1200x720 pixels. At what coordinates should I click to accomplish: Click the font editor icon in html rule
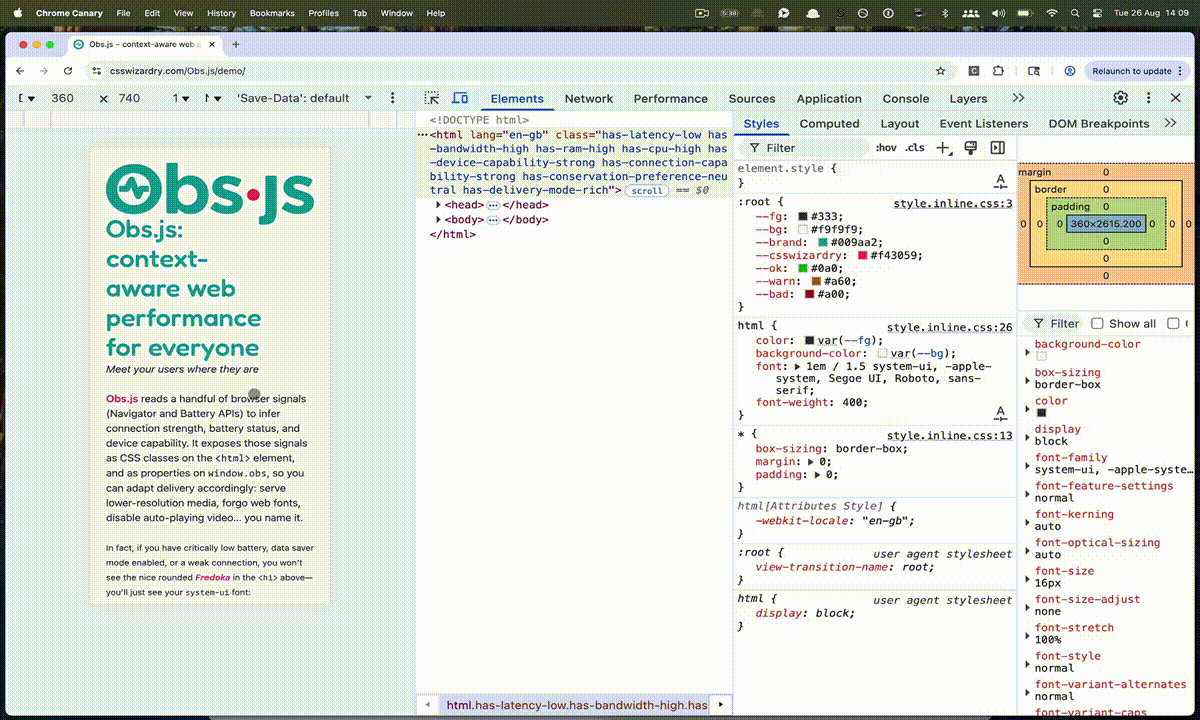(x=1000, y=412)
